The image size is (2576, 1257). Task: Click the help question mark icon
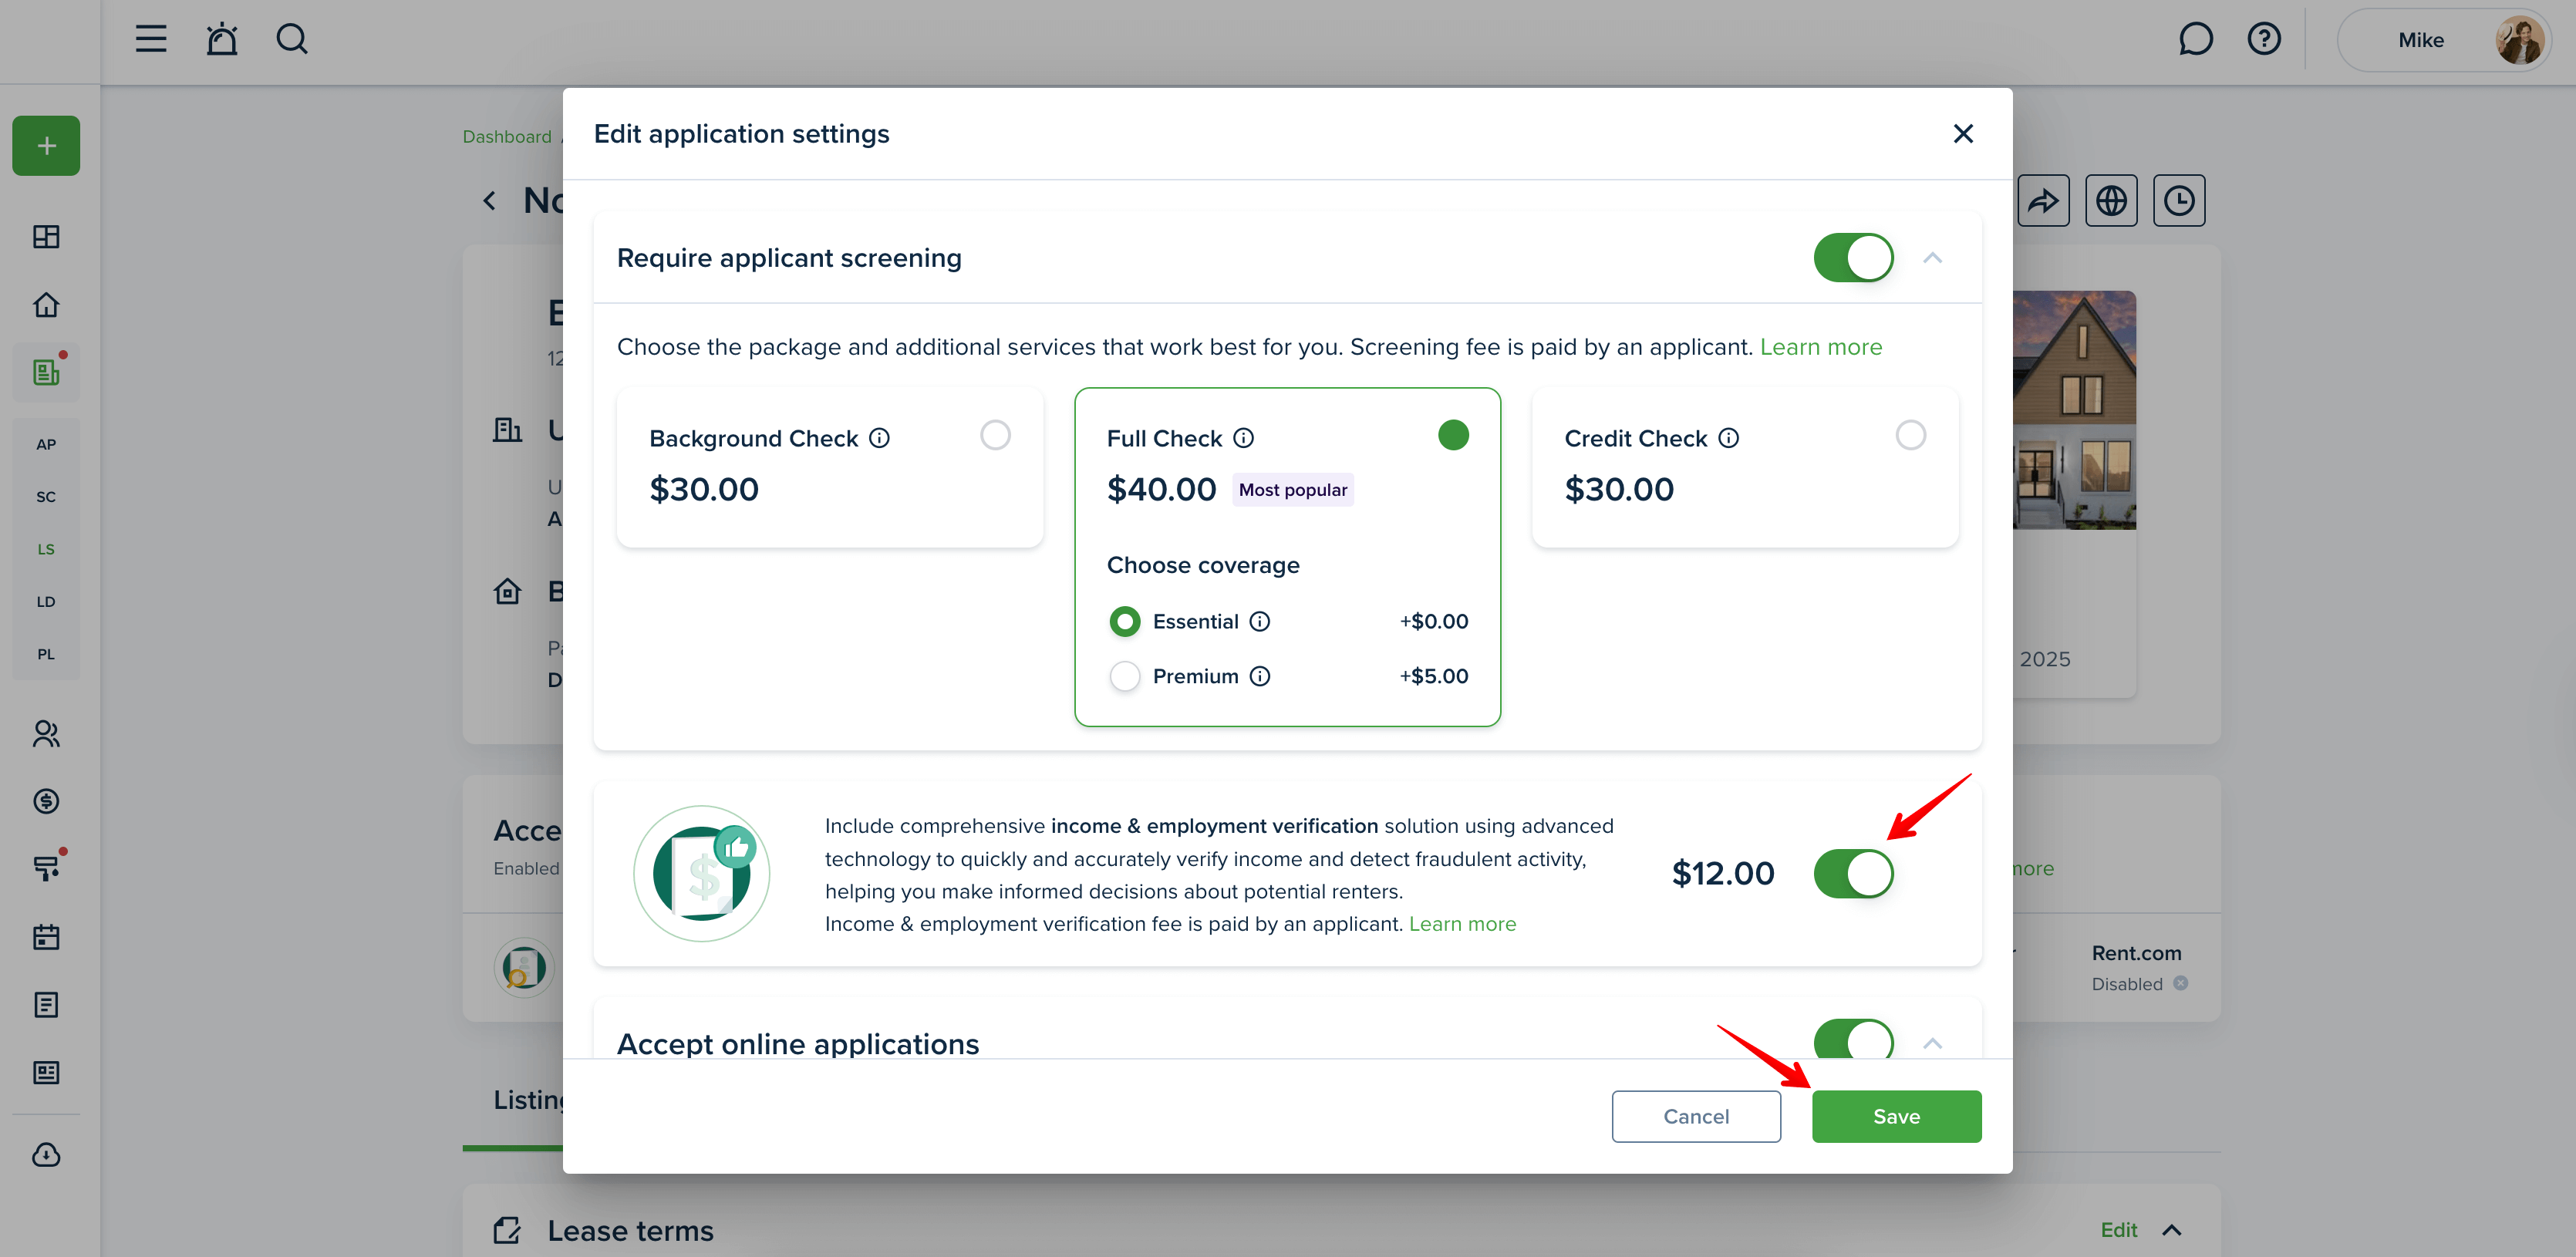(2264, 39)
